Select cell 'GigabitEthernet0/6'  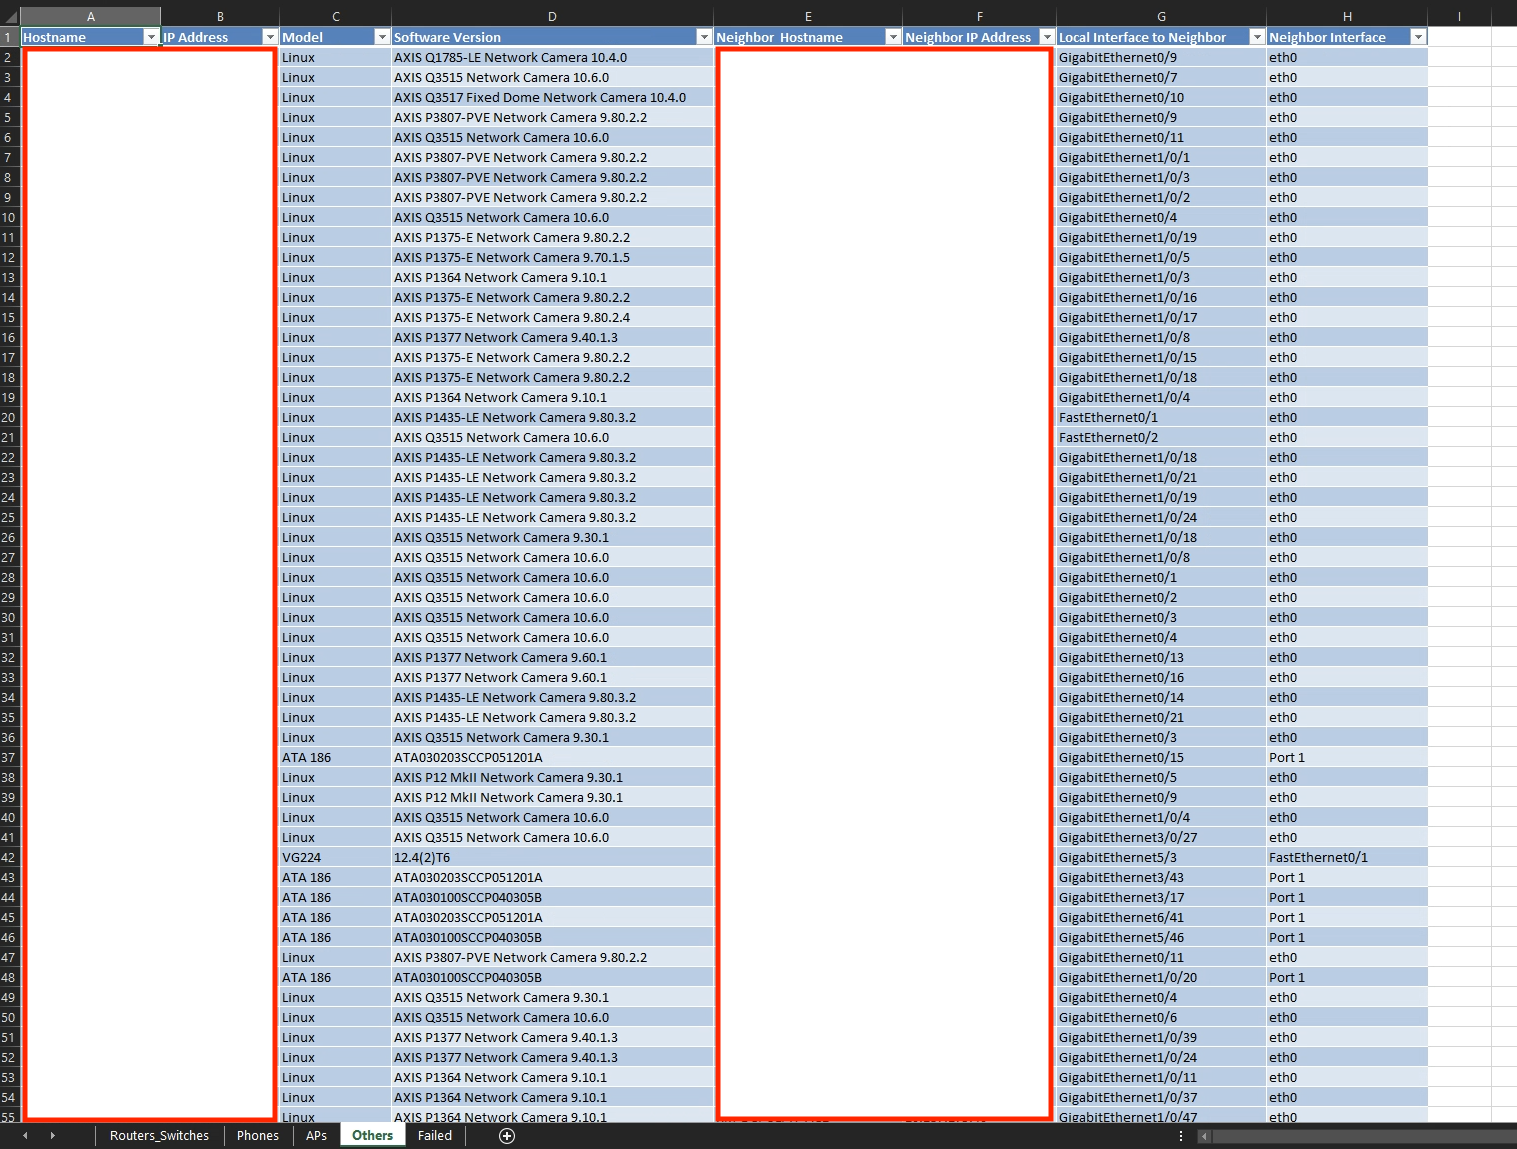click(x=1161, y=1017)
